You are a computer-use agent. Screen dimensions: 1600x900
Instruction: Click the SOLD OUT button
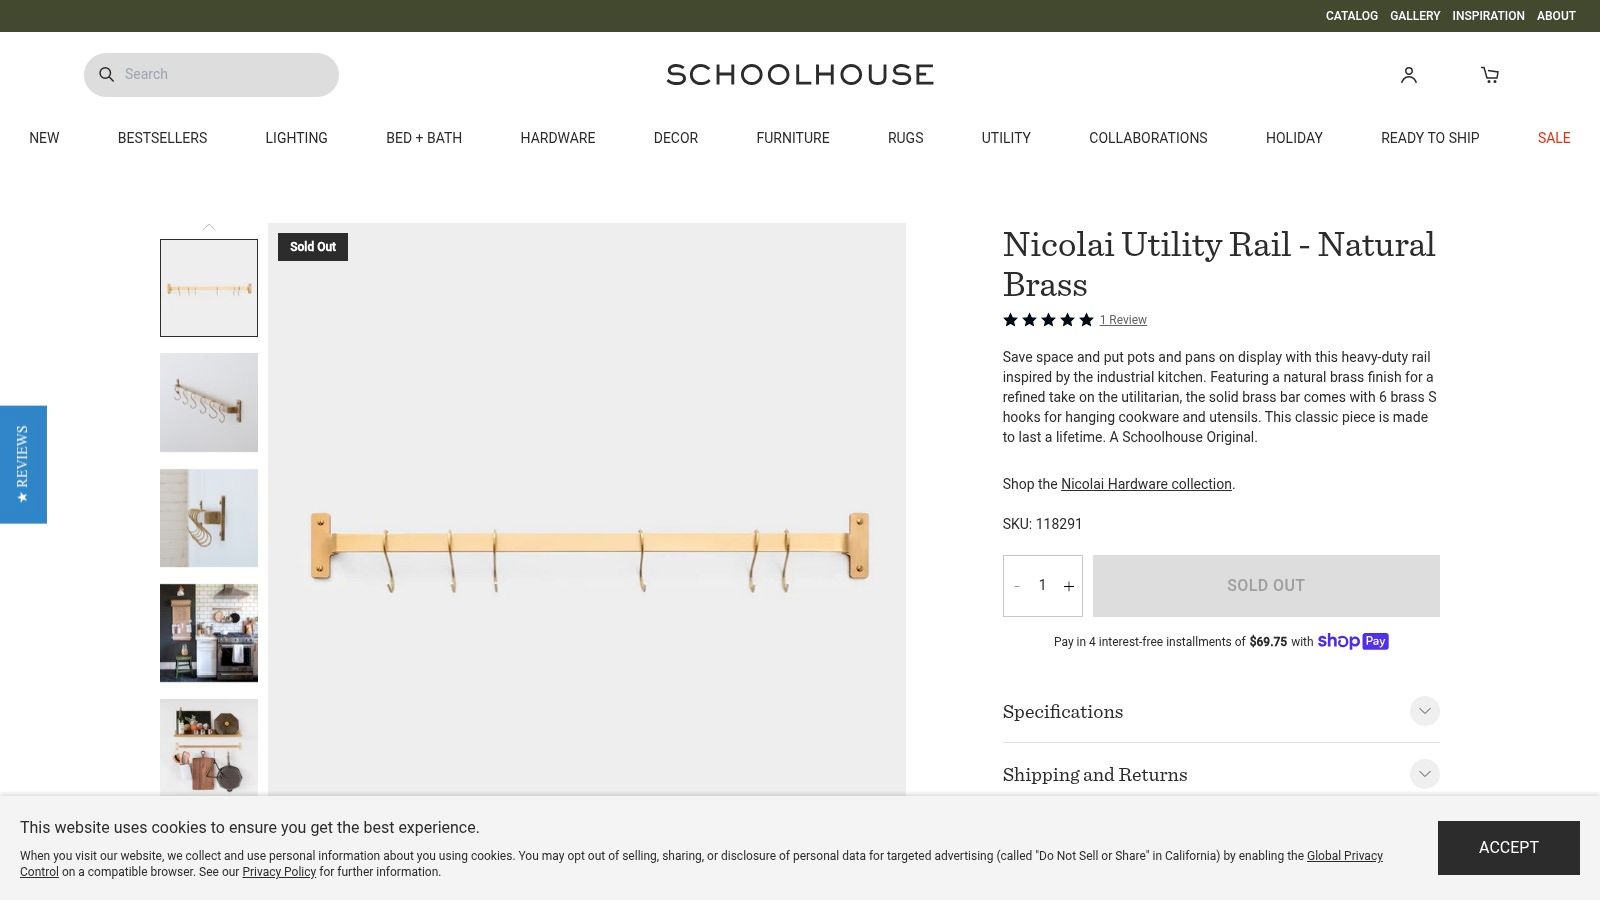tap(1266, 586)
